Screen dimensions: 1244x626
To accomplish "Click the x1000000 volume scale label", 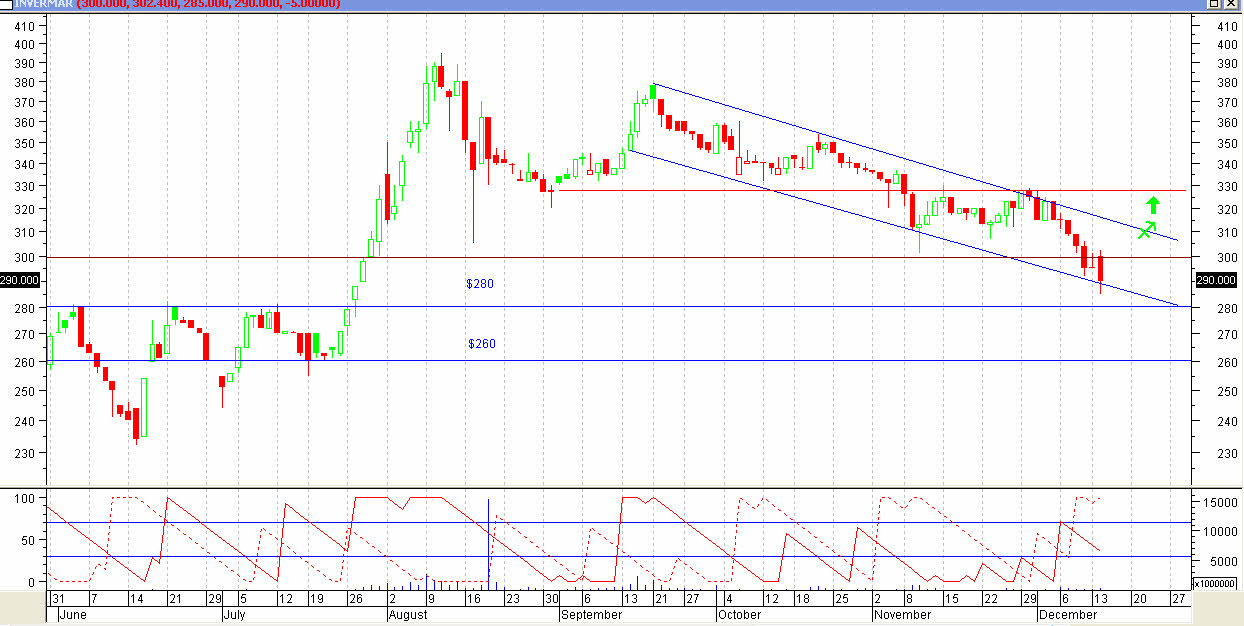I will click(1217, 583).
